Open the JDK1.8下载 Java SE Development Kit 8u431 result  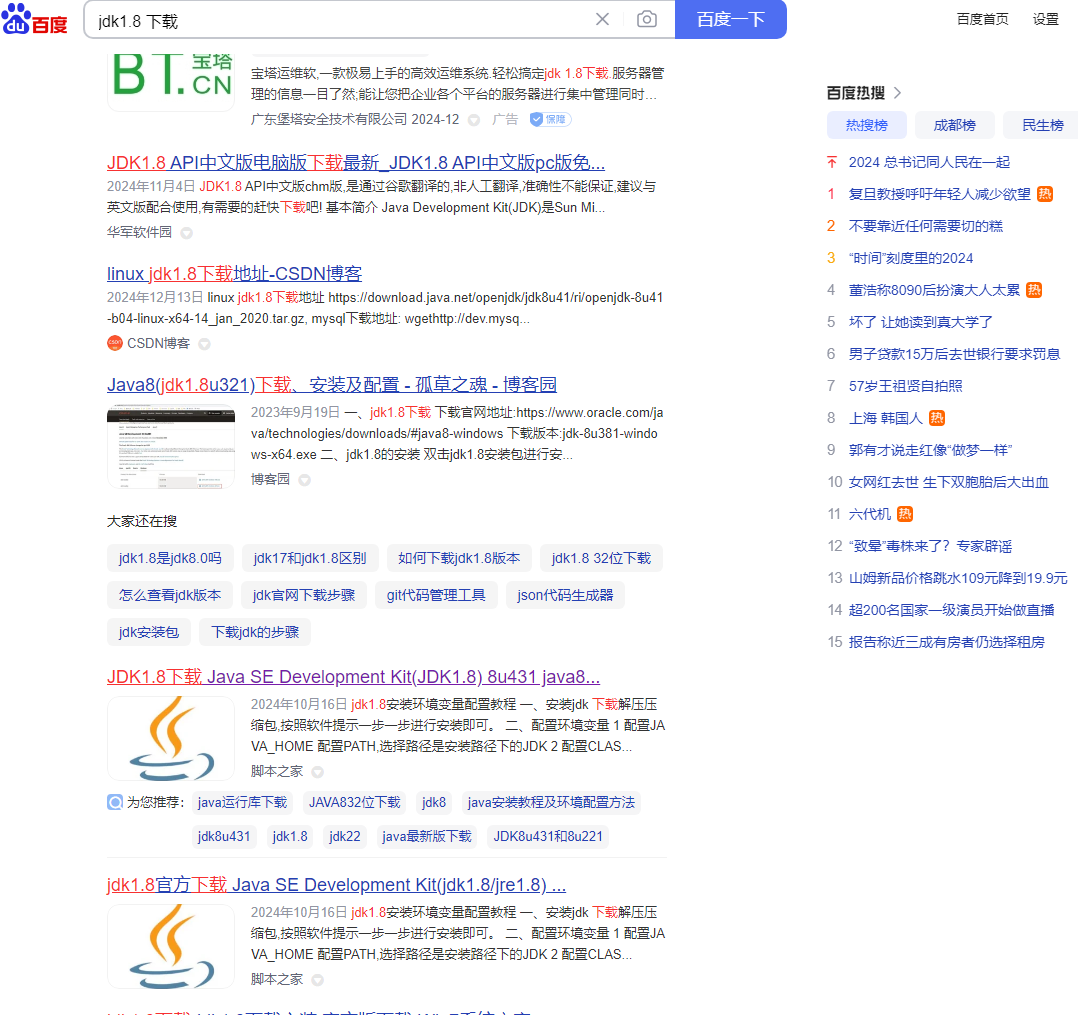click(x=353, y=677)
